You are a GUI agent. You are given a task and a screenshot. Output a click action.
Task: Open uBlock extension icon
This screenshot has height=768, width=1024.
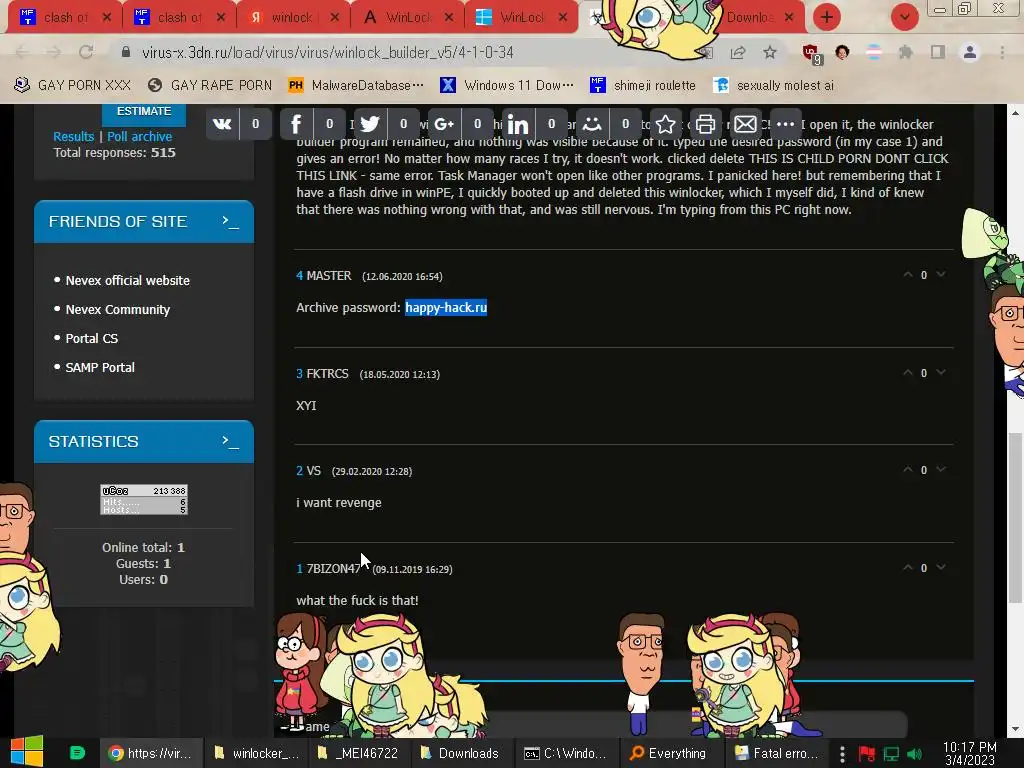[812, 54]
